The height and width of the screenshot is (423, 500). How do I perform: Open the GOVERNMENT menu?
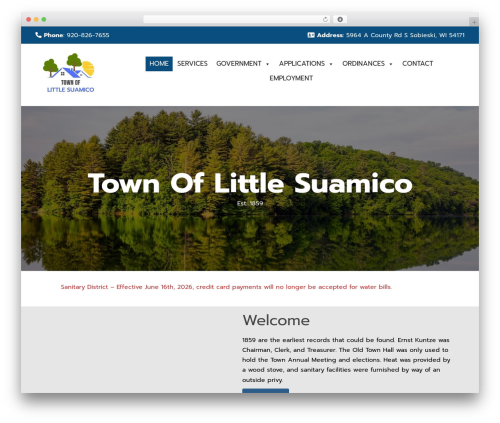point(239,64)
